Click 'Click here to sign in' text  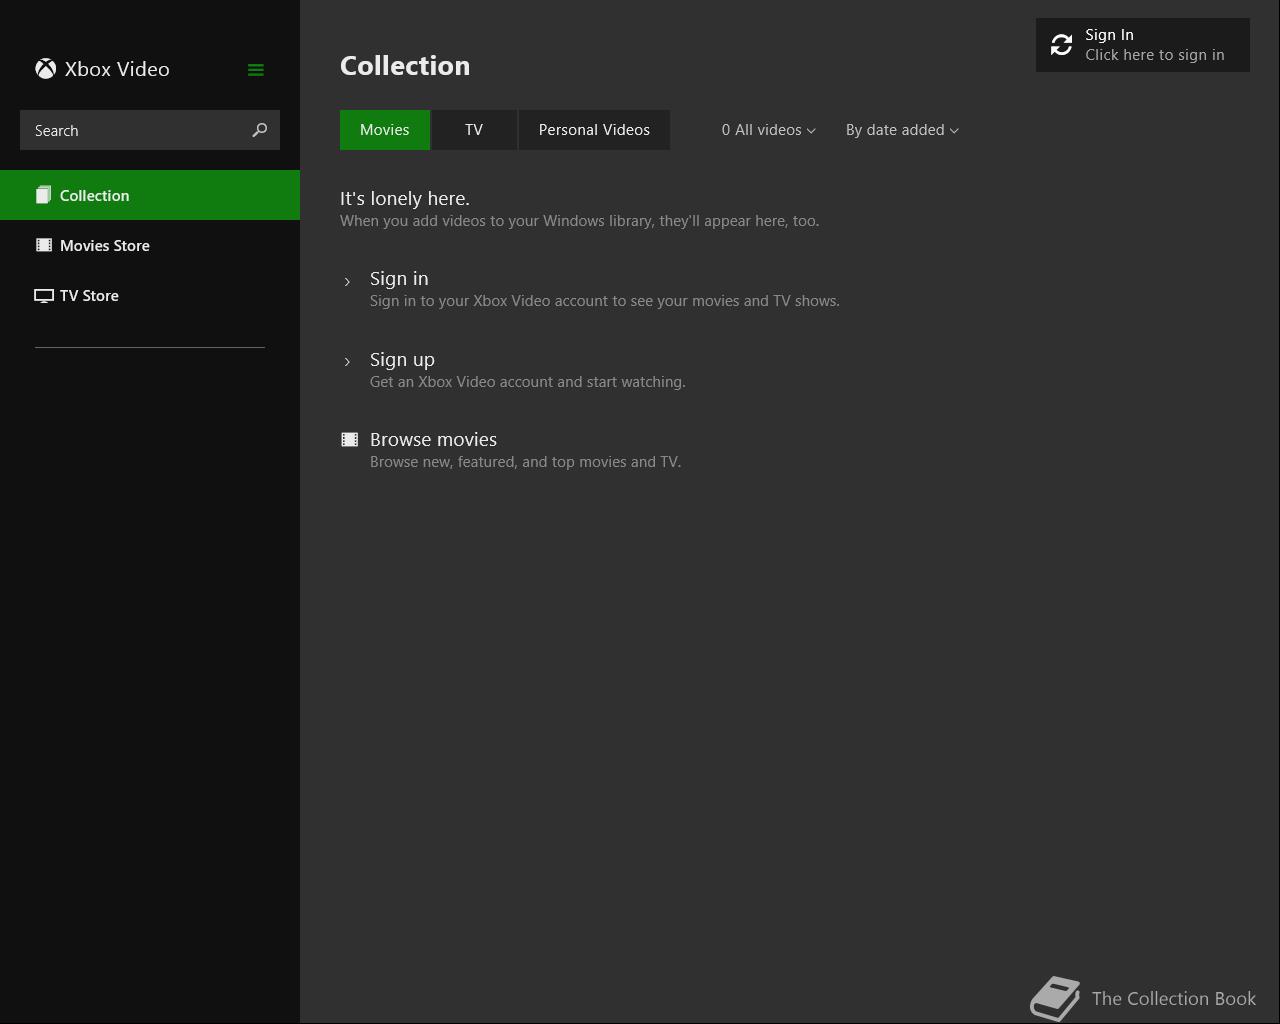pos(1155,55)
